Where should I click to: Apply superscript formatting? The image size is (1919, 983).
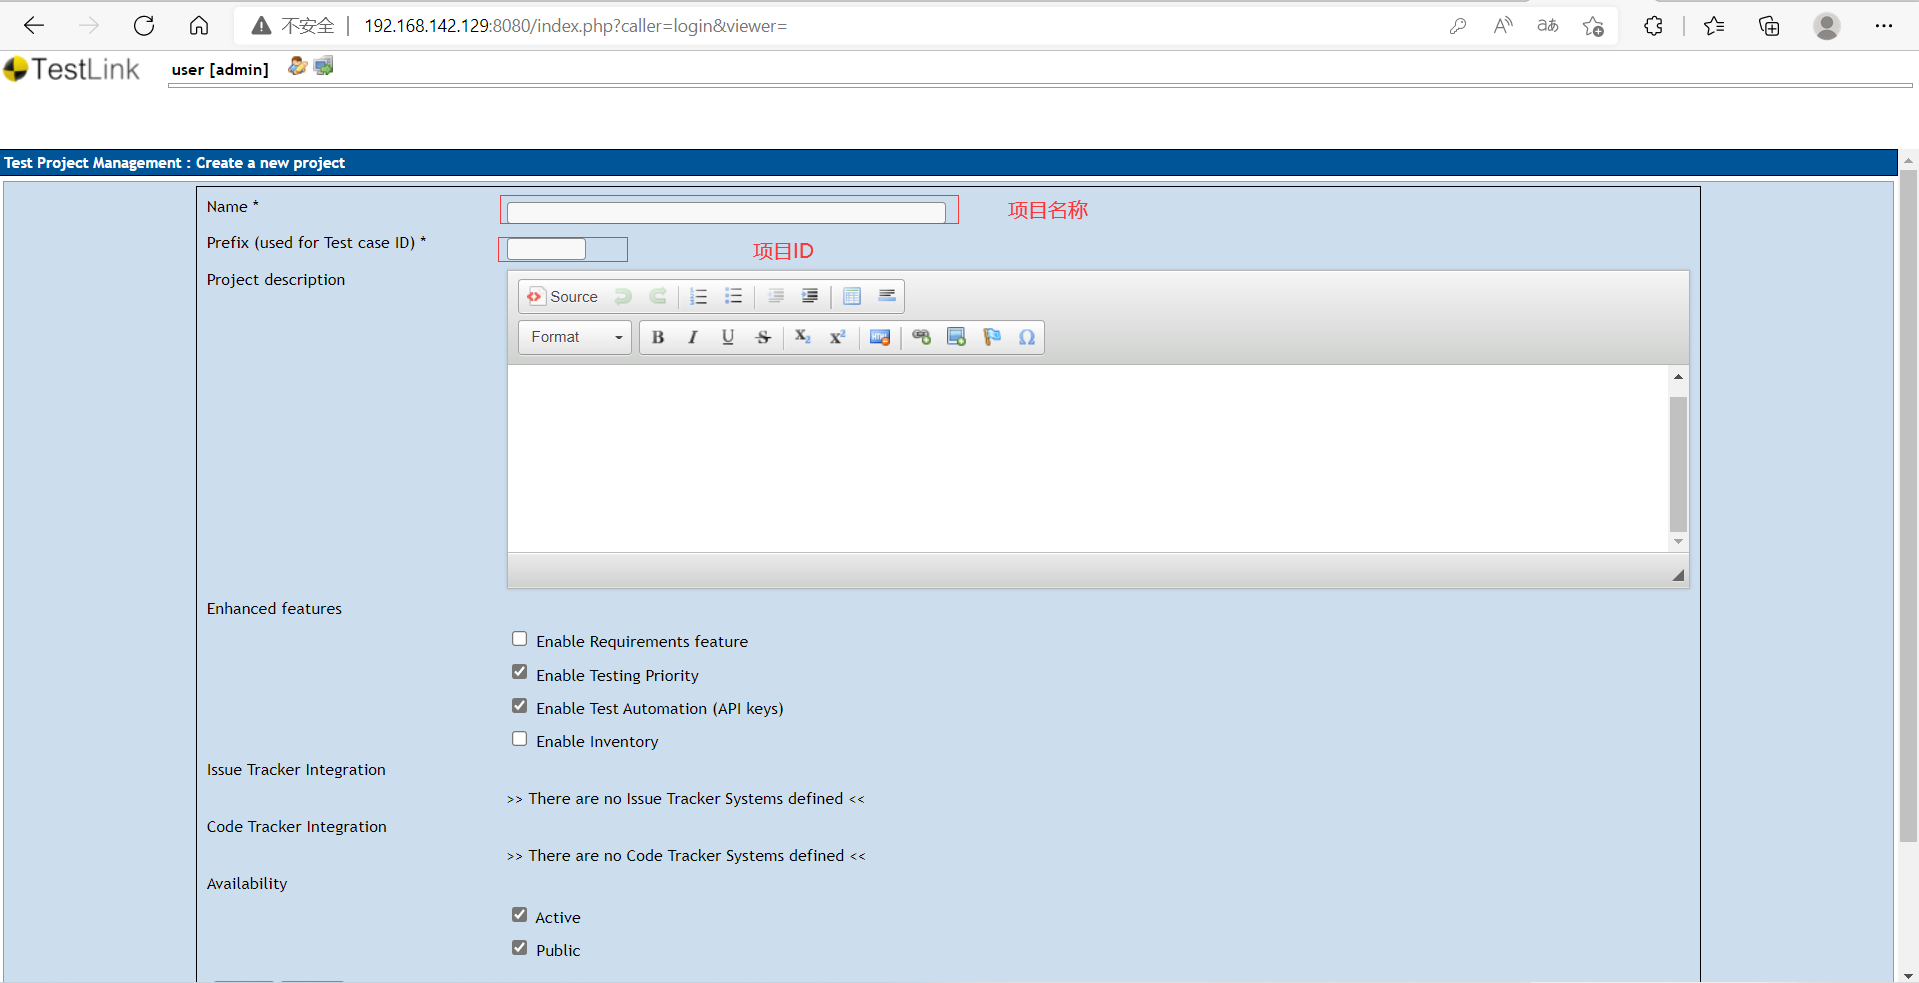coord(838,337)
